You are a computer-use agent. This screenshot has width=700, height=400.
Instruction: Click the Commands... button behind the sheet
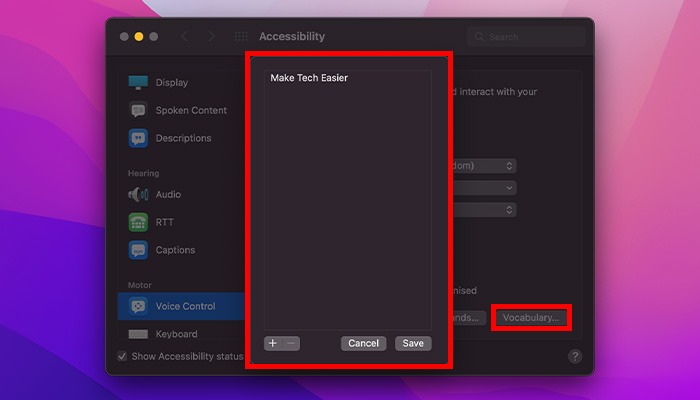(469, 318)
